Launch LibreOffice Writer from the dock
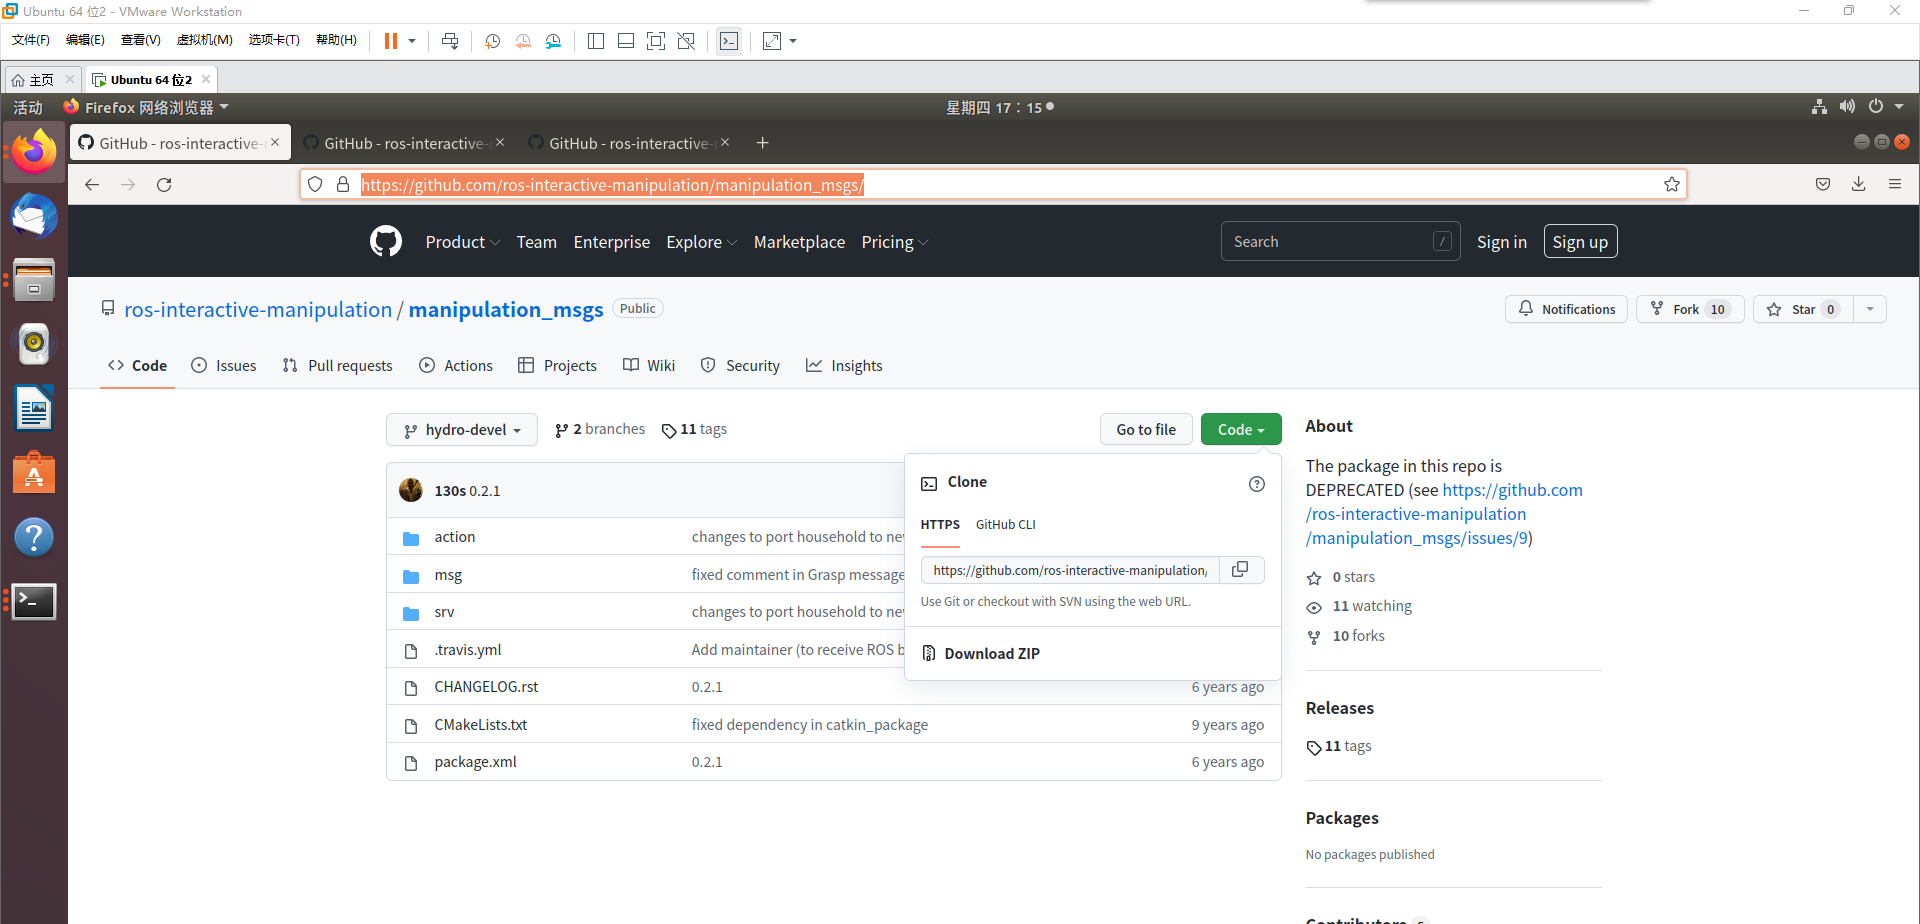This screenshot has width=1920, height=924. coord(34,408)
